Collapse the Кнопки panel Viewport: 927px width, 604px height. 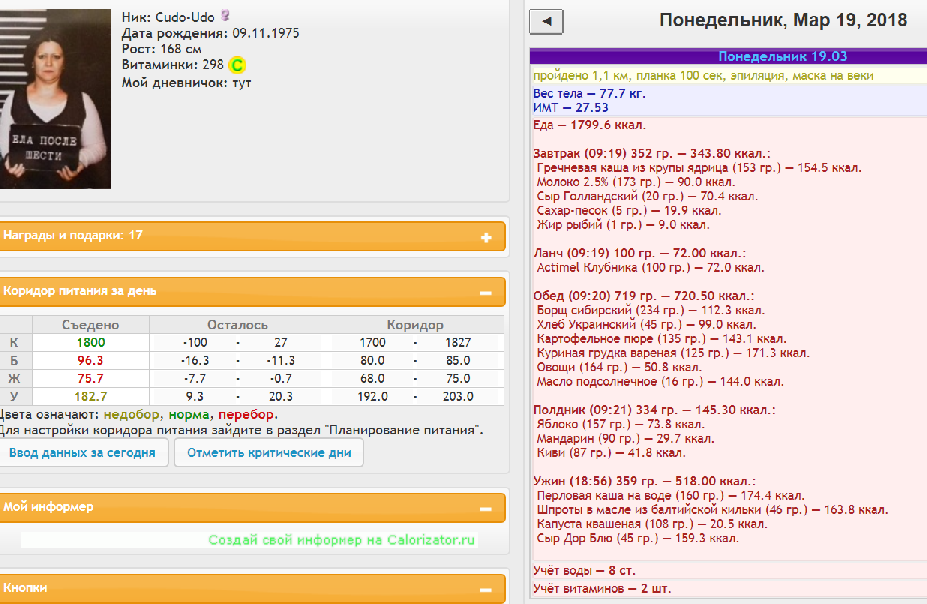[486, 590]
